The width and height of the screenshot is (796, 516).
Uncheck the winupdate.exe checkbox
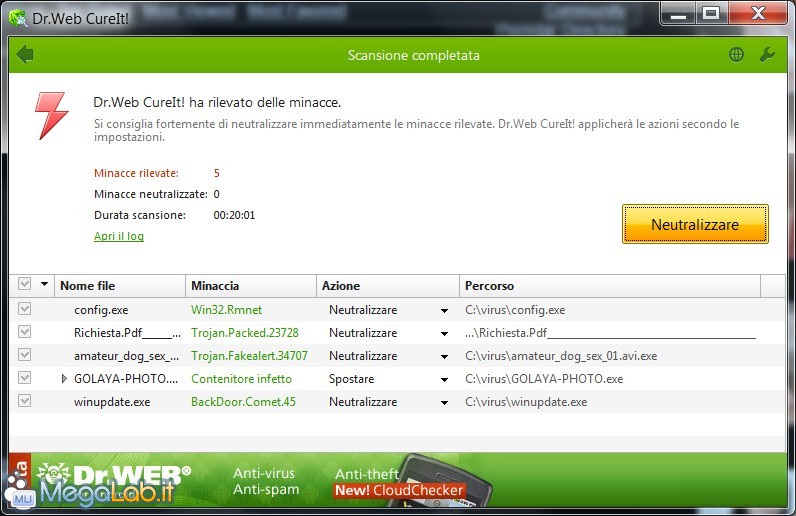pyautogui.click(x=24, y=401)
